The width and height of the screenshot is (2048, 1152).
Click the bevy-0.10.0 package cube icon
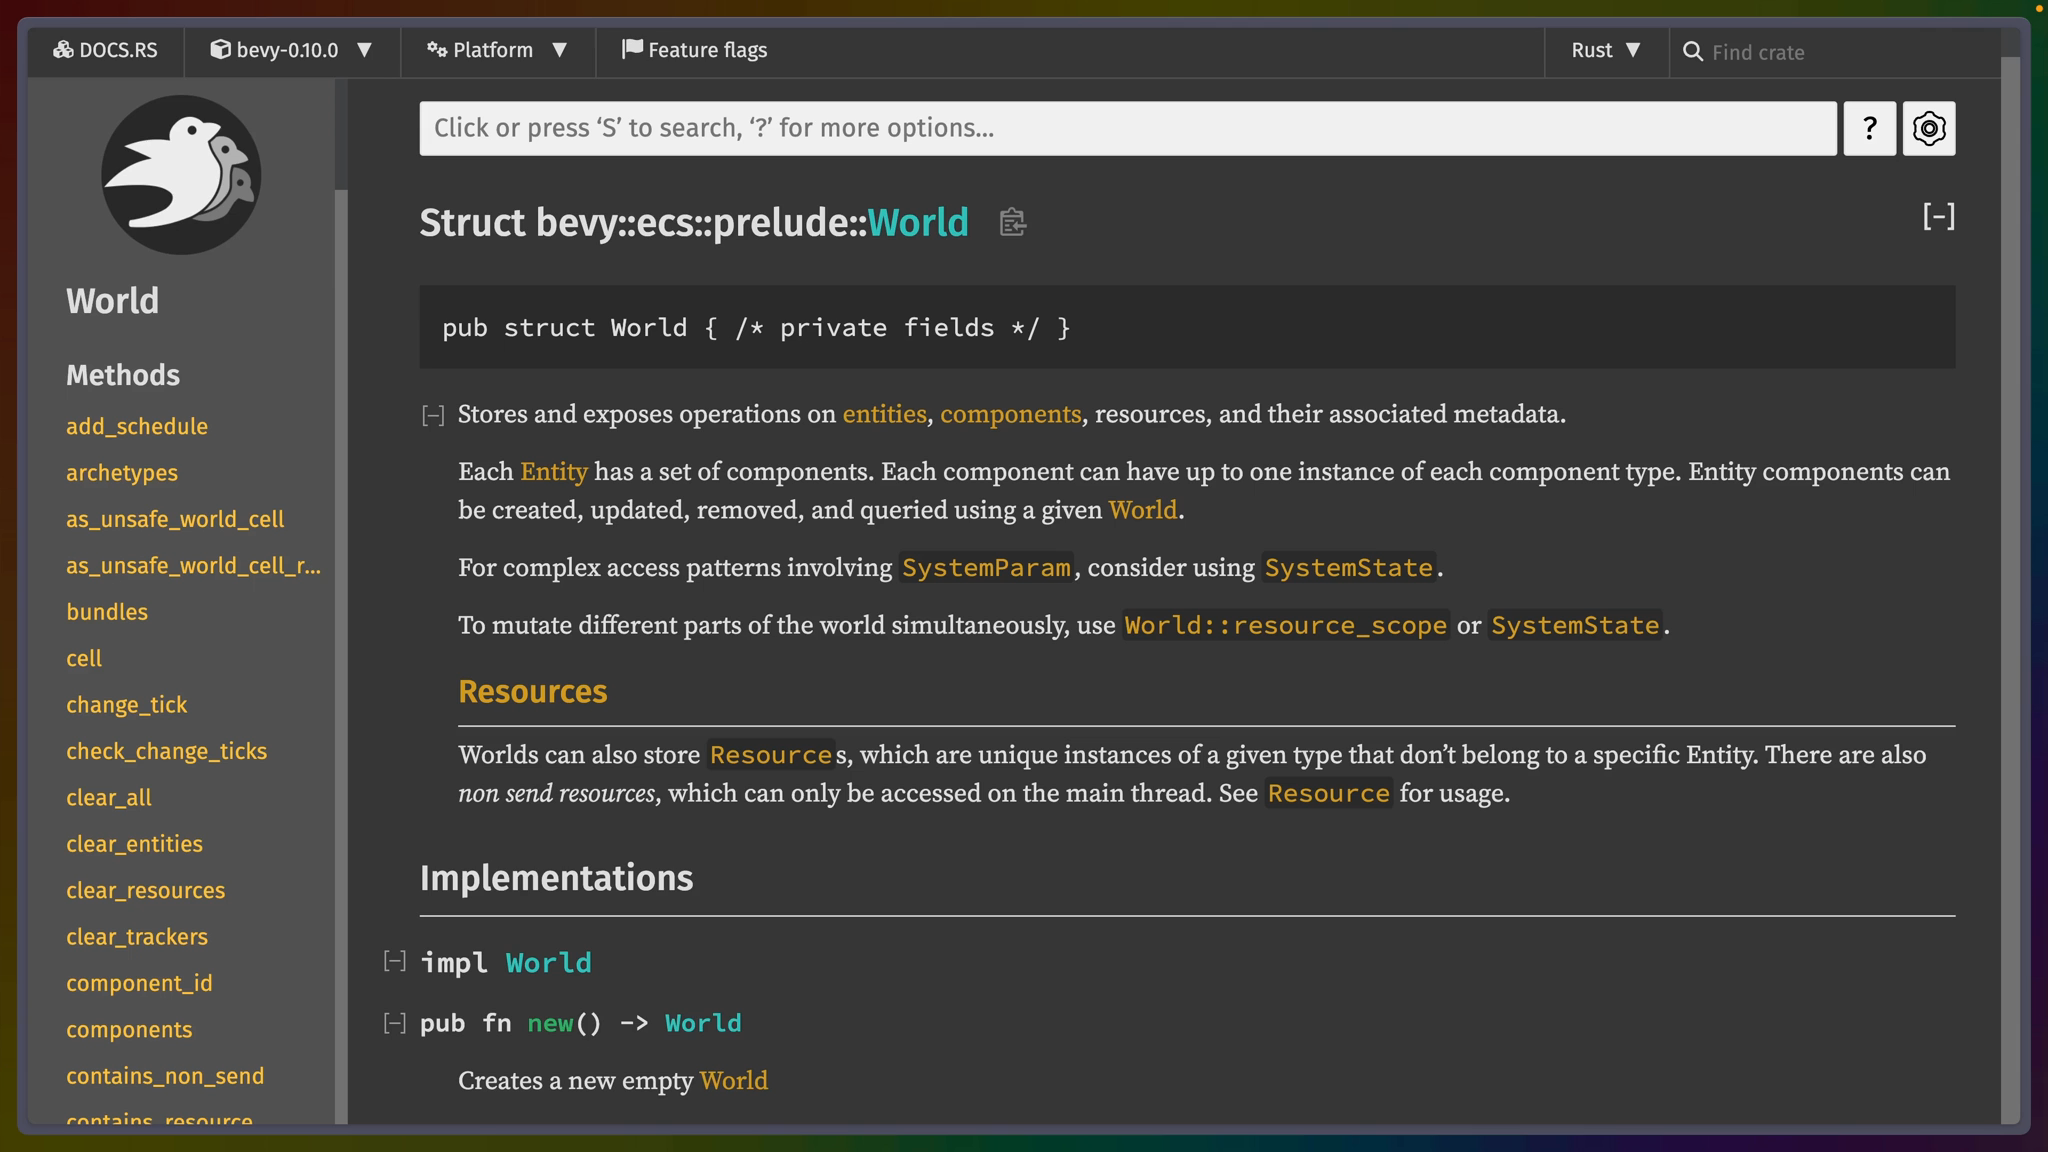tap(221, 50)
